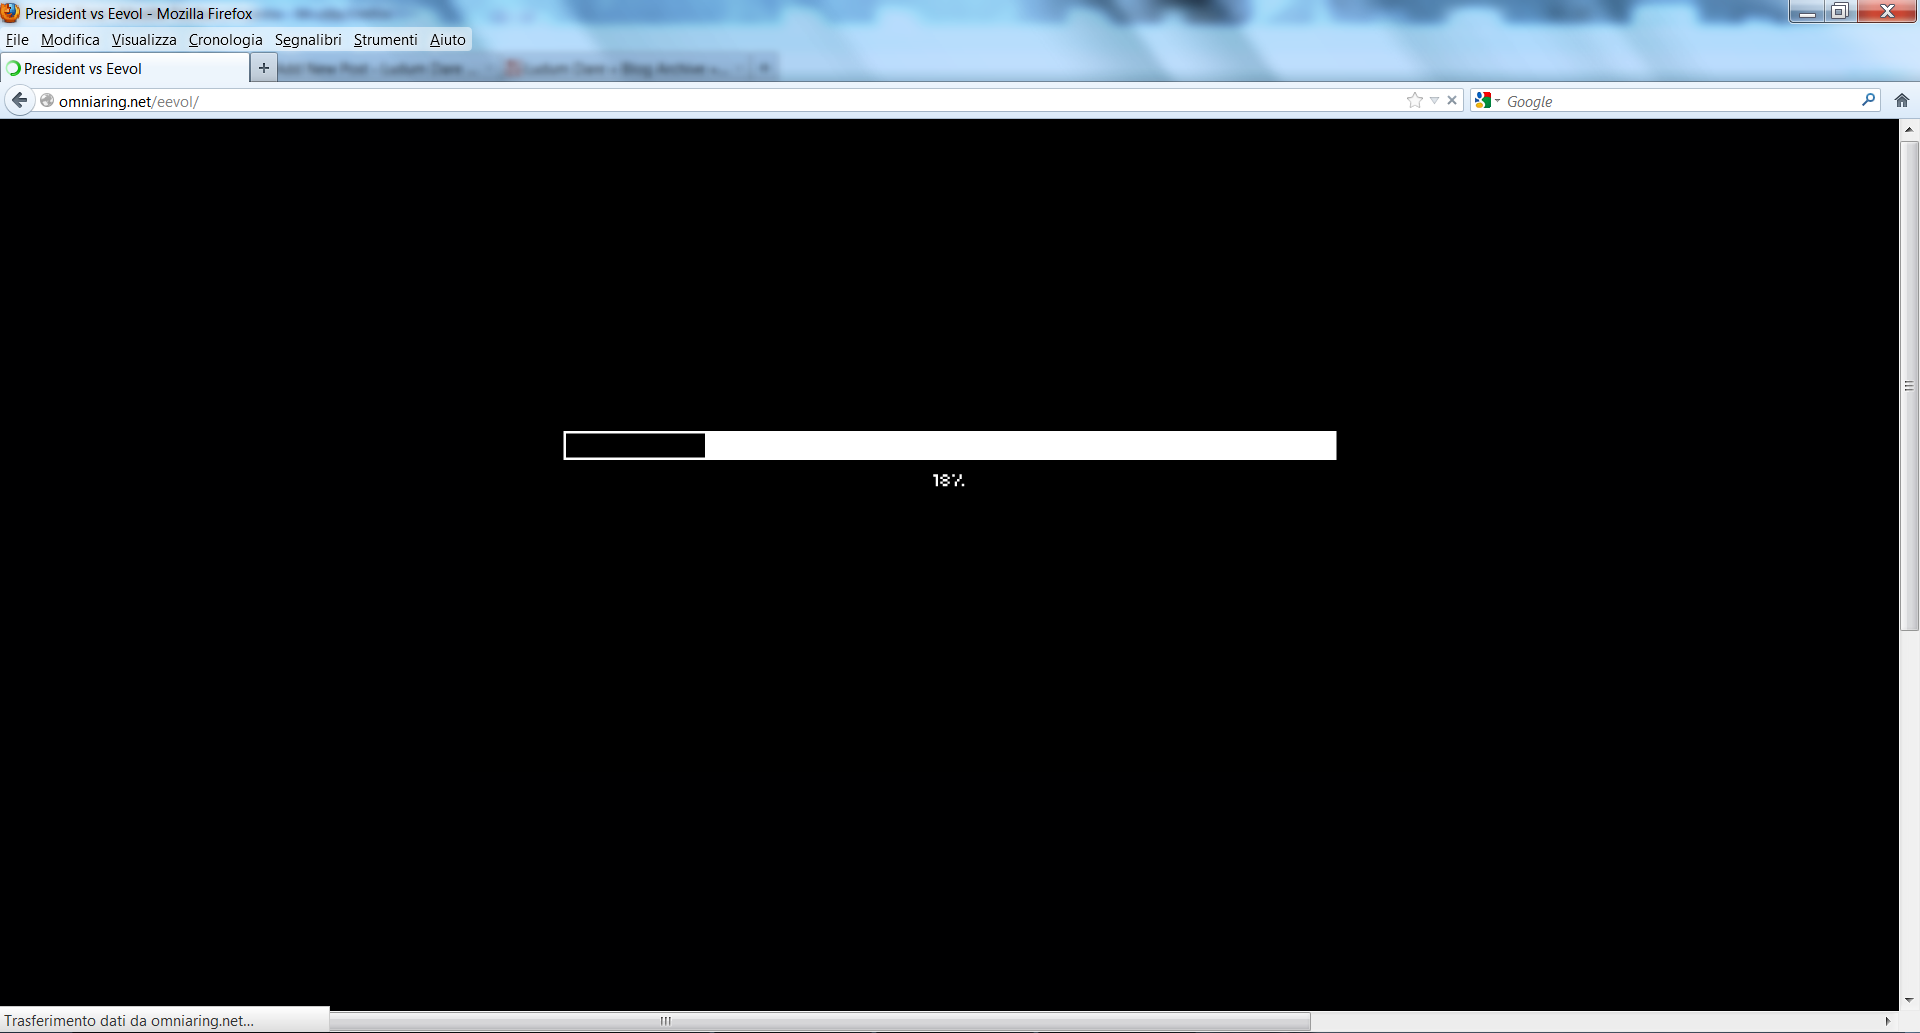Click the scroll down arrow of the vertical scrollbar
1920x1033 pixels.
[x=1909, y=1000]
